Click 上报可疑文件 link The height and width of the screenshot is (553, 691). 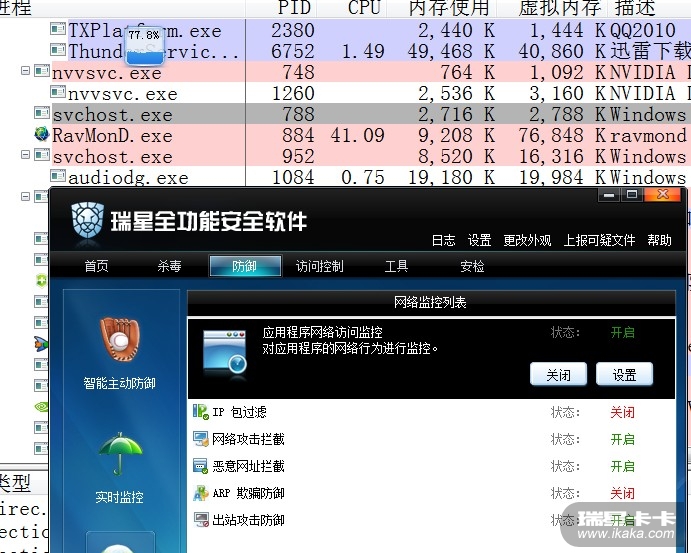point(599,240)
